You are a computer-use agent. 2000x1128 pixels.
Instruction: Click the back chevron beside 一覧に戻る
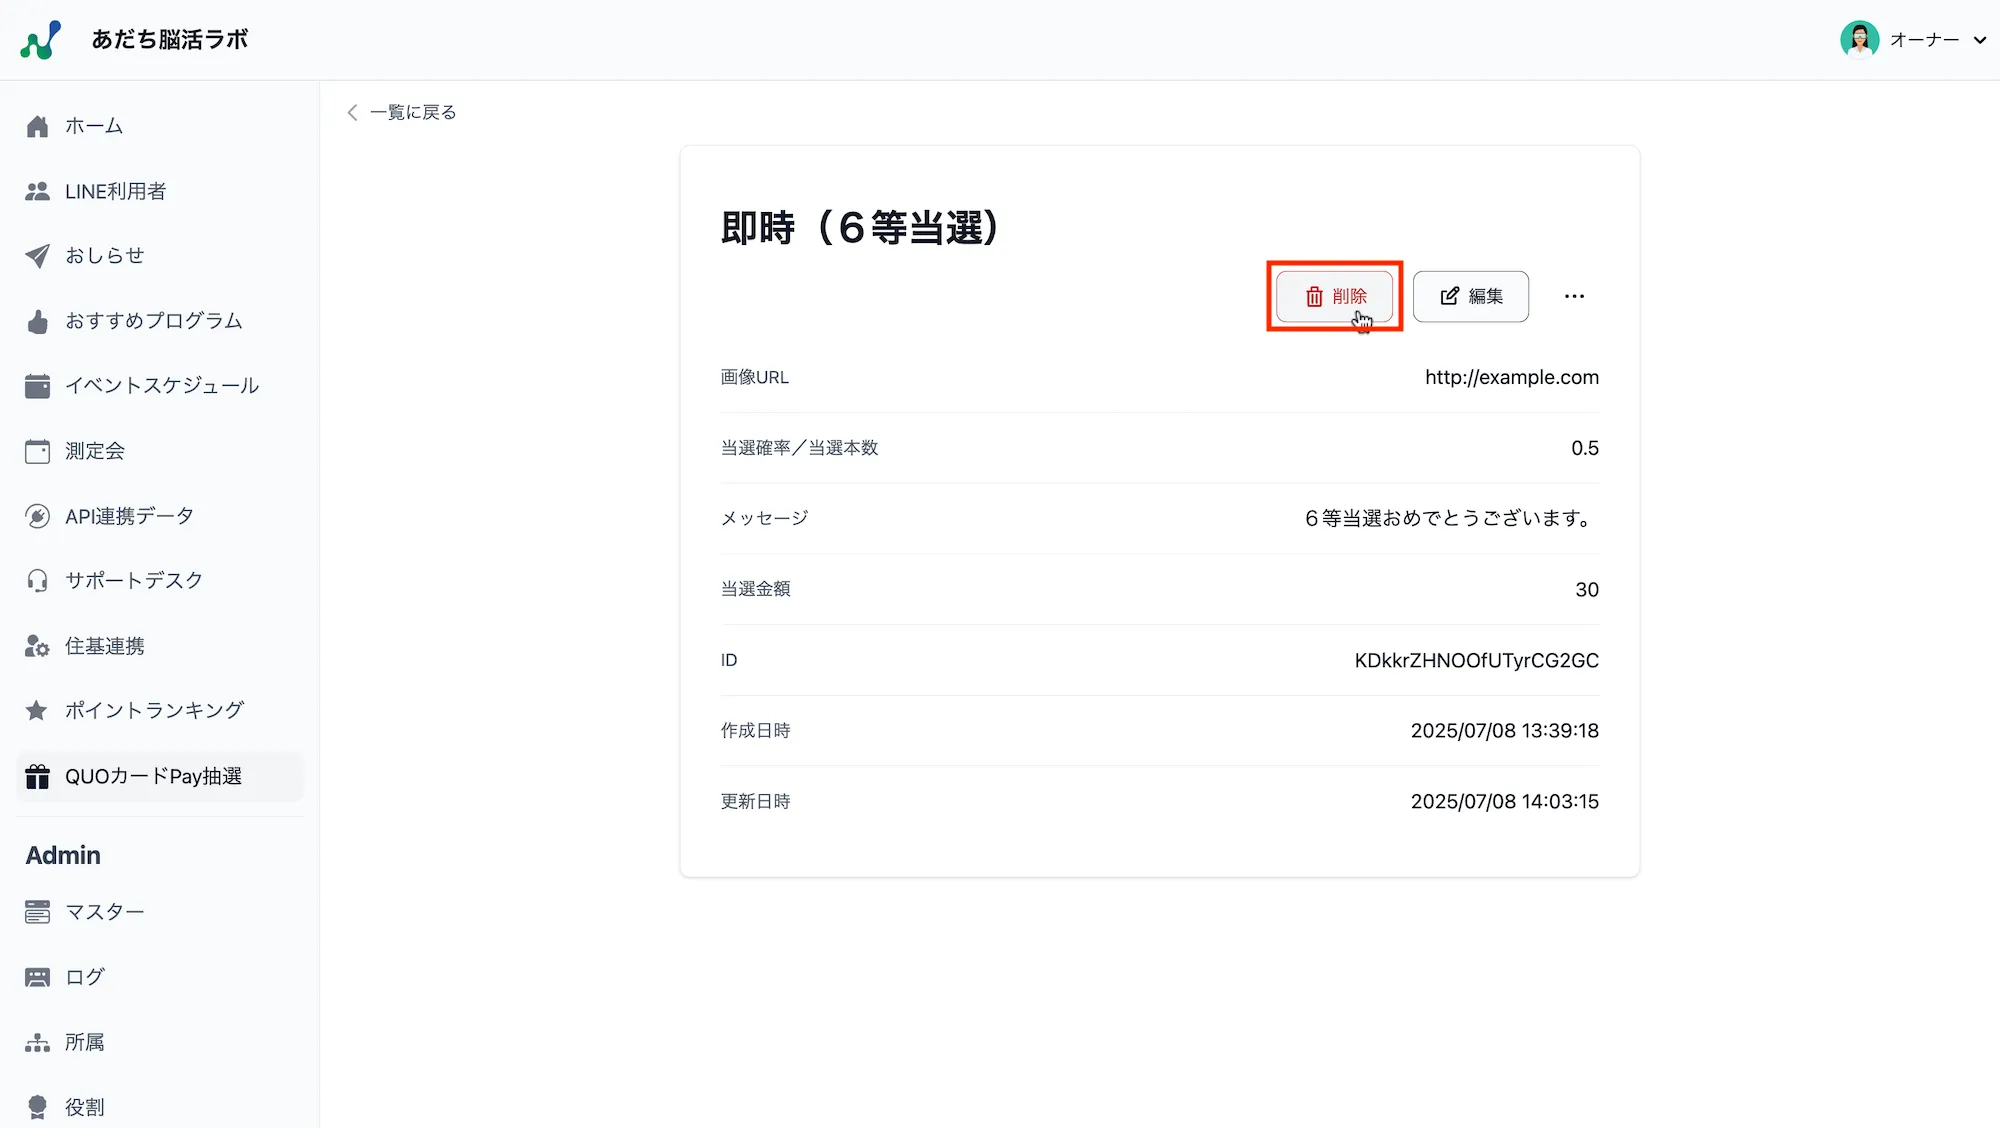click(x=352, y=112)
